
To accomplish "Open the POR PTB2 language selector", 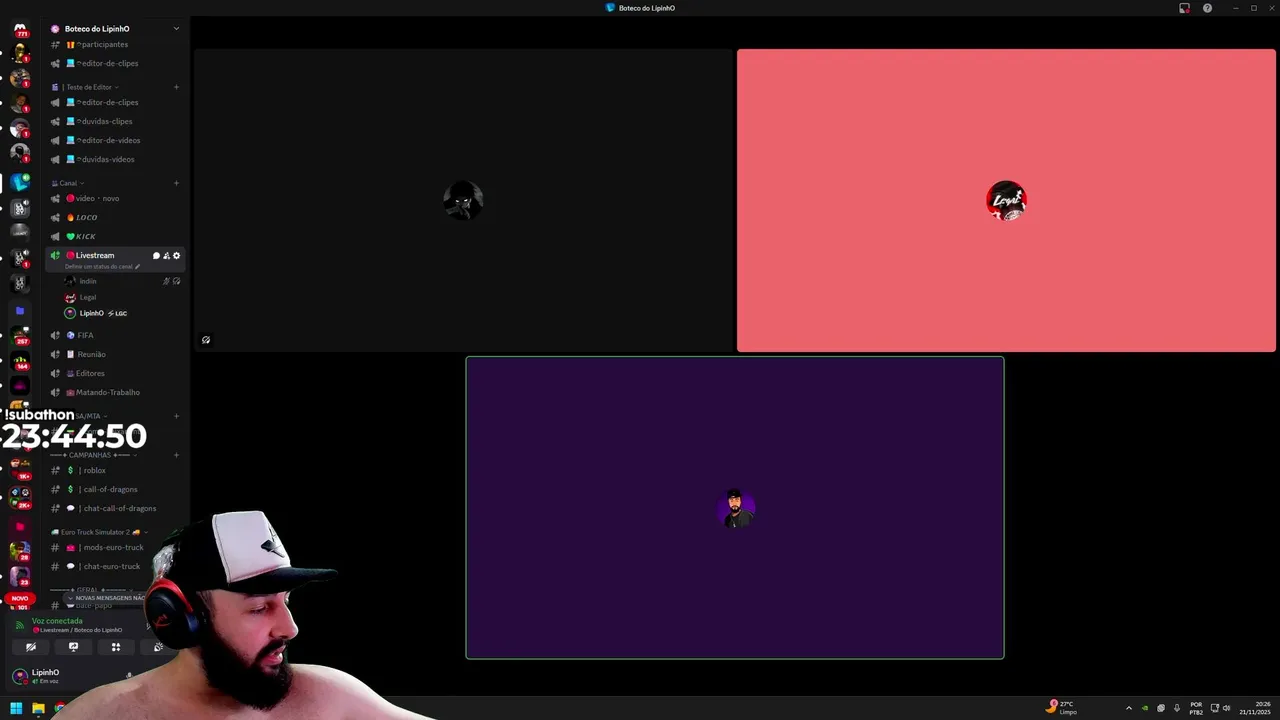I will [1196, 708].
